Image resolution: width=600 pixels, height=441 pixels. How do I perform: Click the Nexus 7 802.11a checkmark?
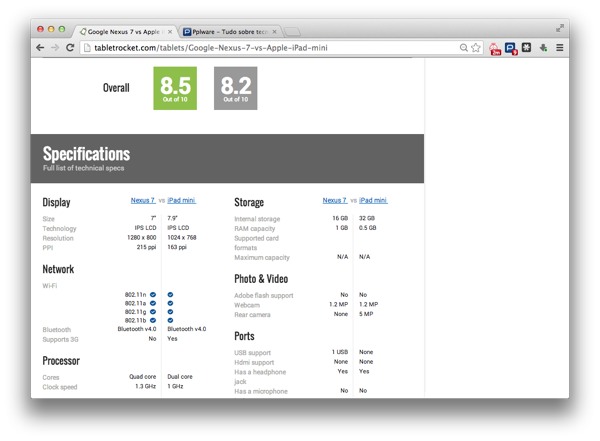point(153,303)
